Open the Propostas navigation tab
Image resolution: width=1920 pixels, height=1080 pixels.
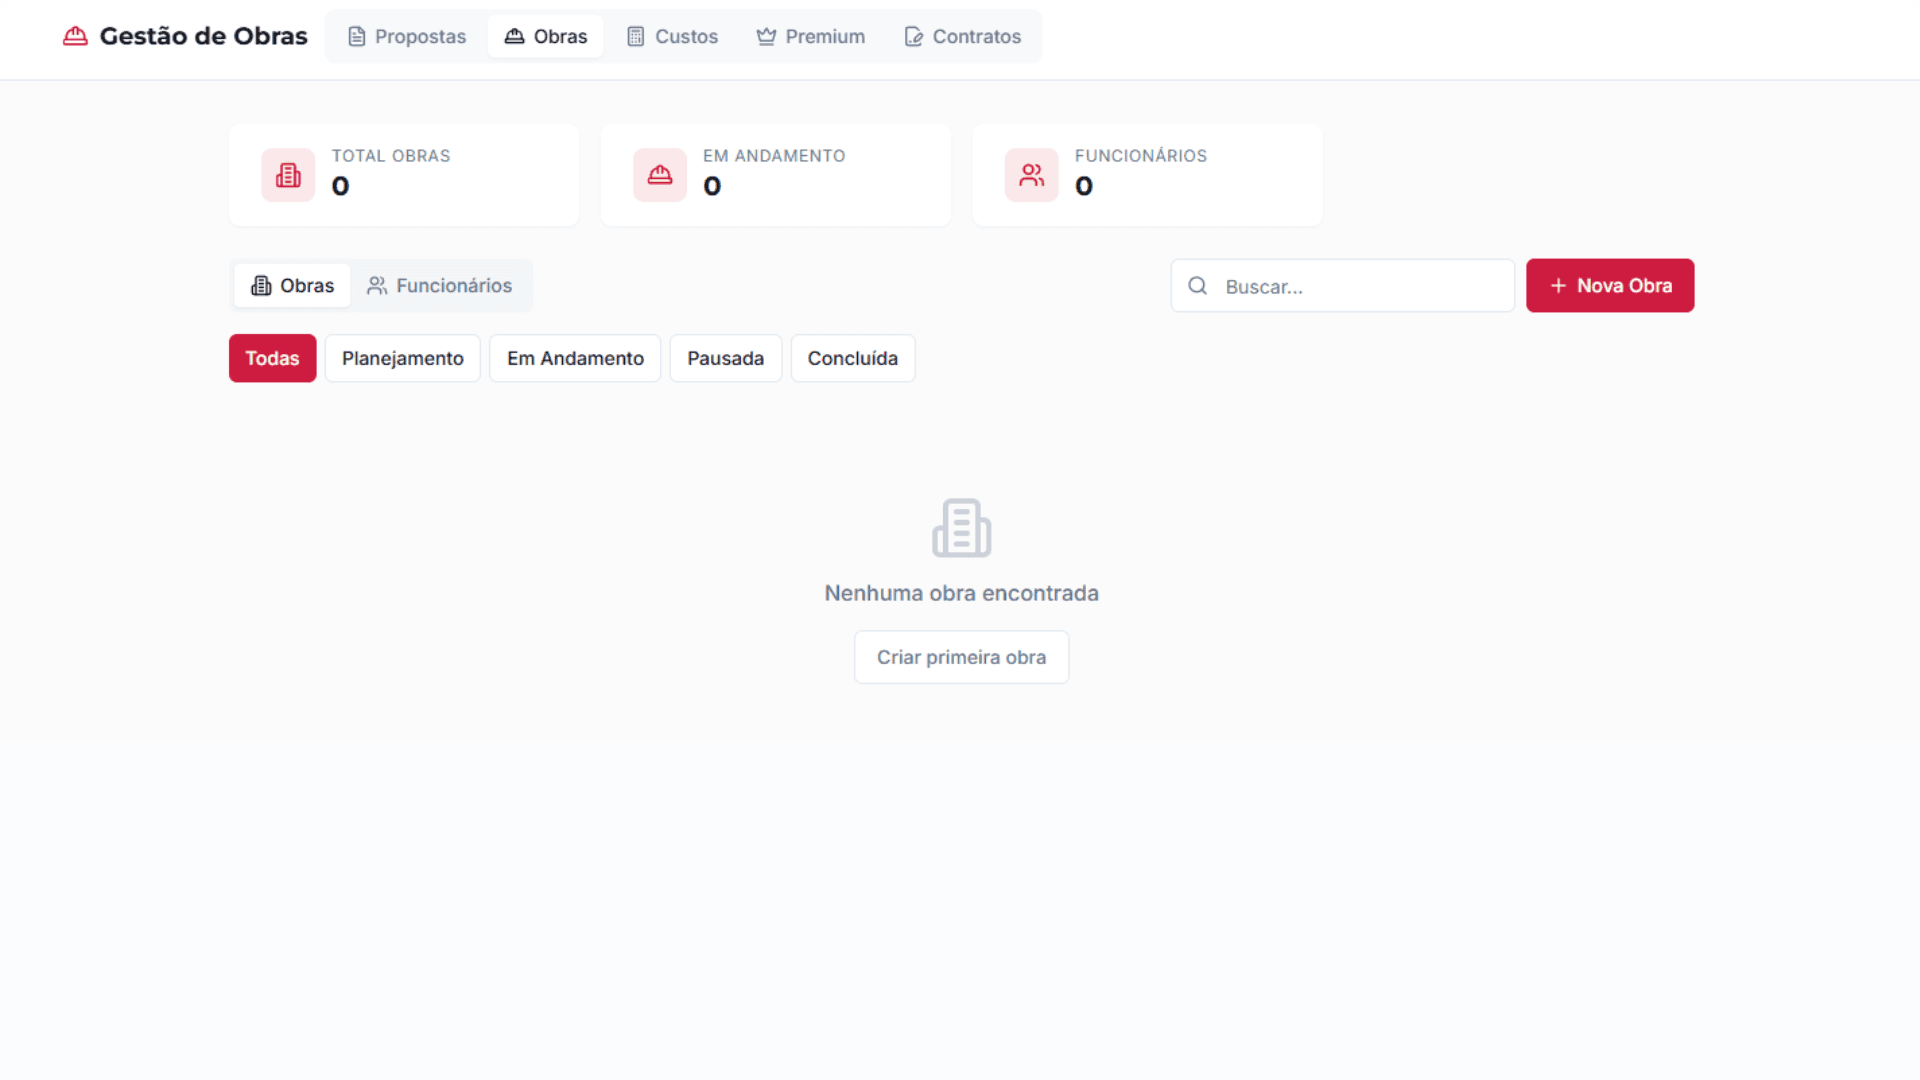(407, 36)
